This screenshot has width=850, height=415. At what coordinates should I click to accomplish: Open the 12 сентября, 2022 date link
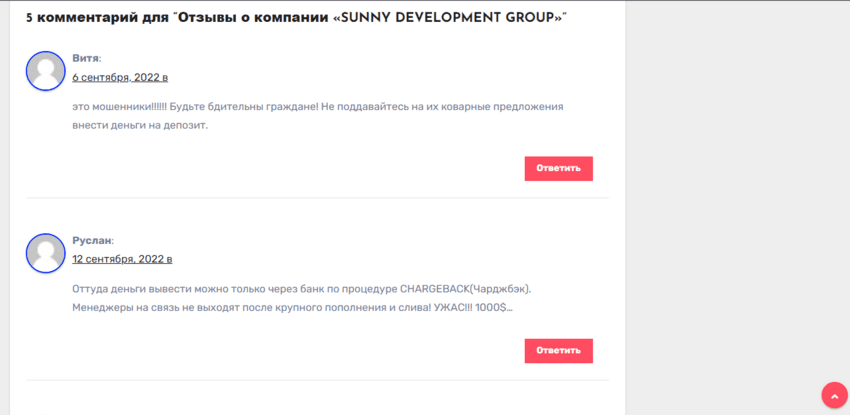click(x=122, y=259)
